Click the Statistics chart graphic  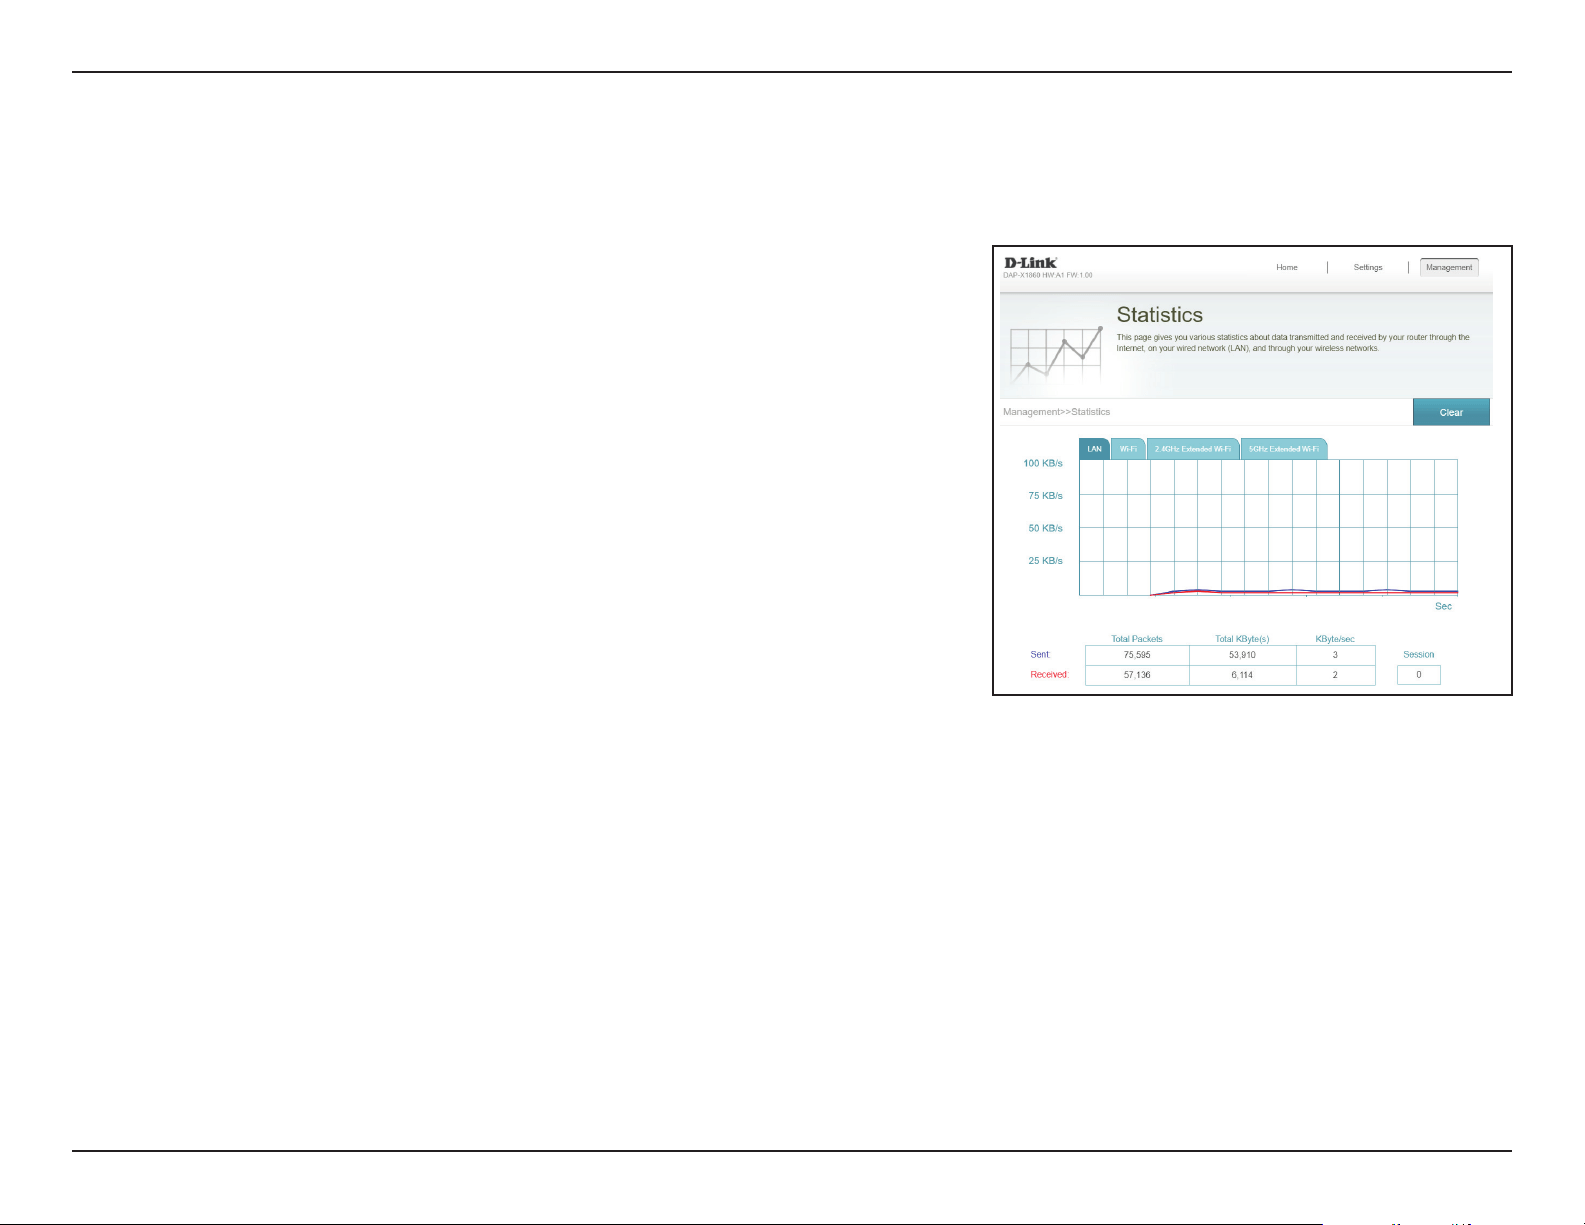(x=1056, y=357)
